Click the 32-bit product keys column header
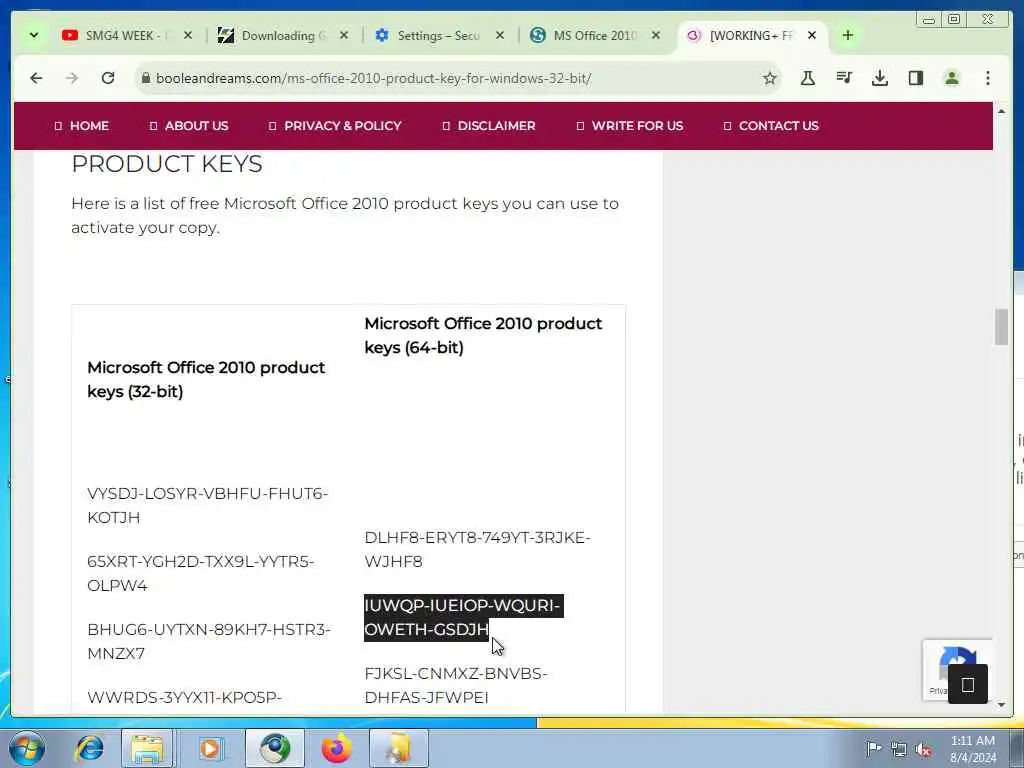The image size is (1024, 768). [206, 379]
